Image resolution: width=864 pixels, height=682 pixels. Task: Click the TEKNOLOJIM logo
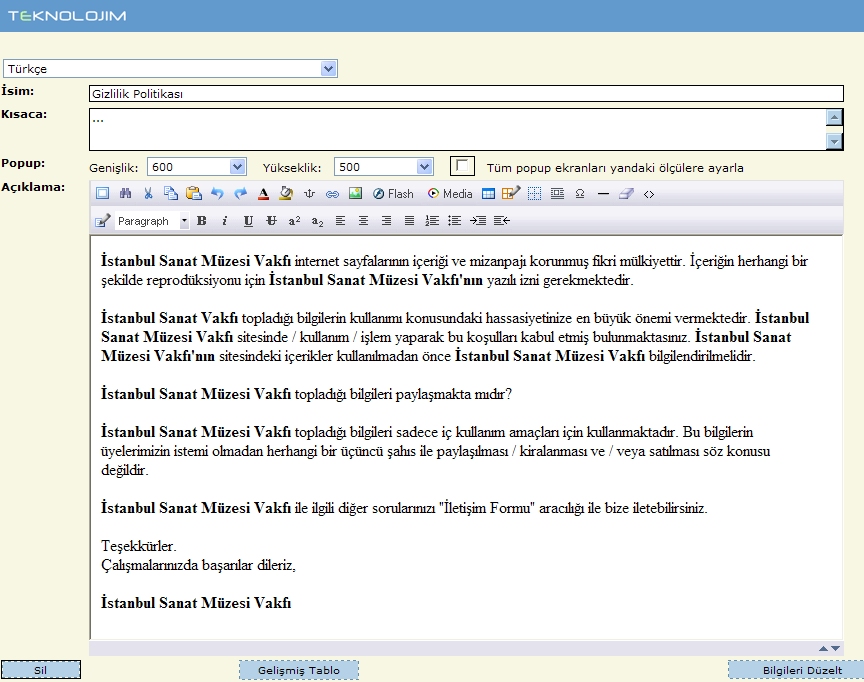tap(67, 15)
